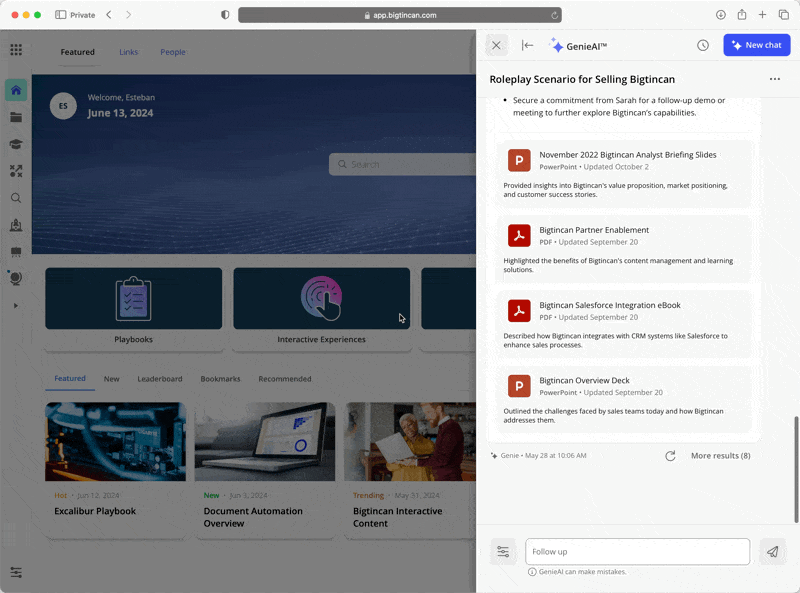Switch to the People tab
The image size is (800, 593).
(x=173, y=52)
